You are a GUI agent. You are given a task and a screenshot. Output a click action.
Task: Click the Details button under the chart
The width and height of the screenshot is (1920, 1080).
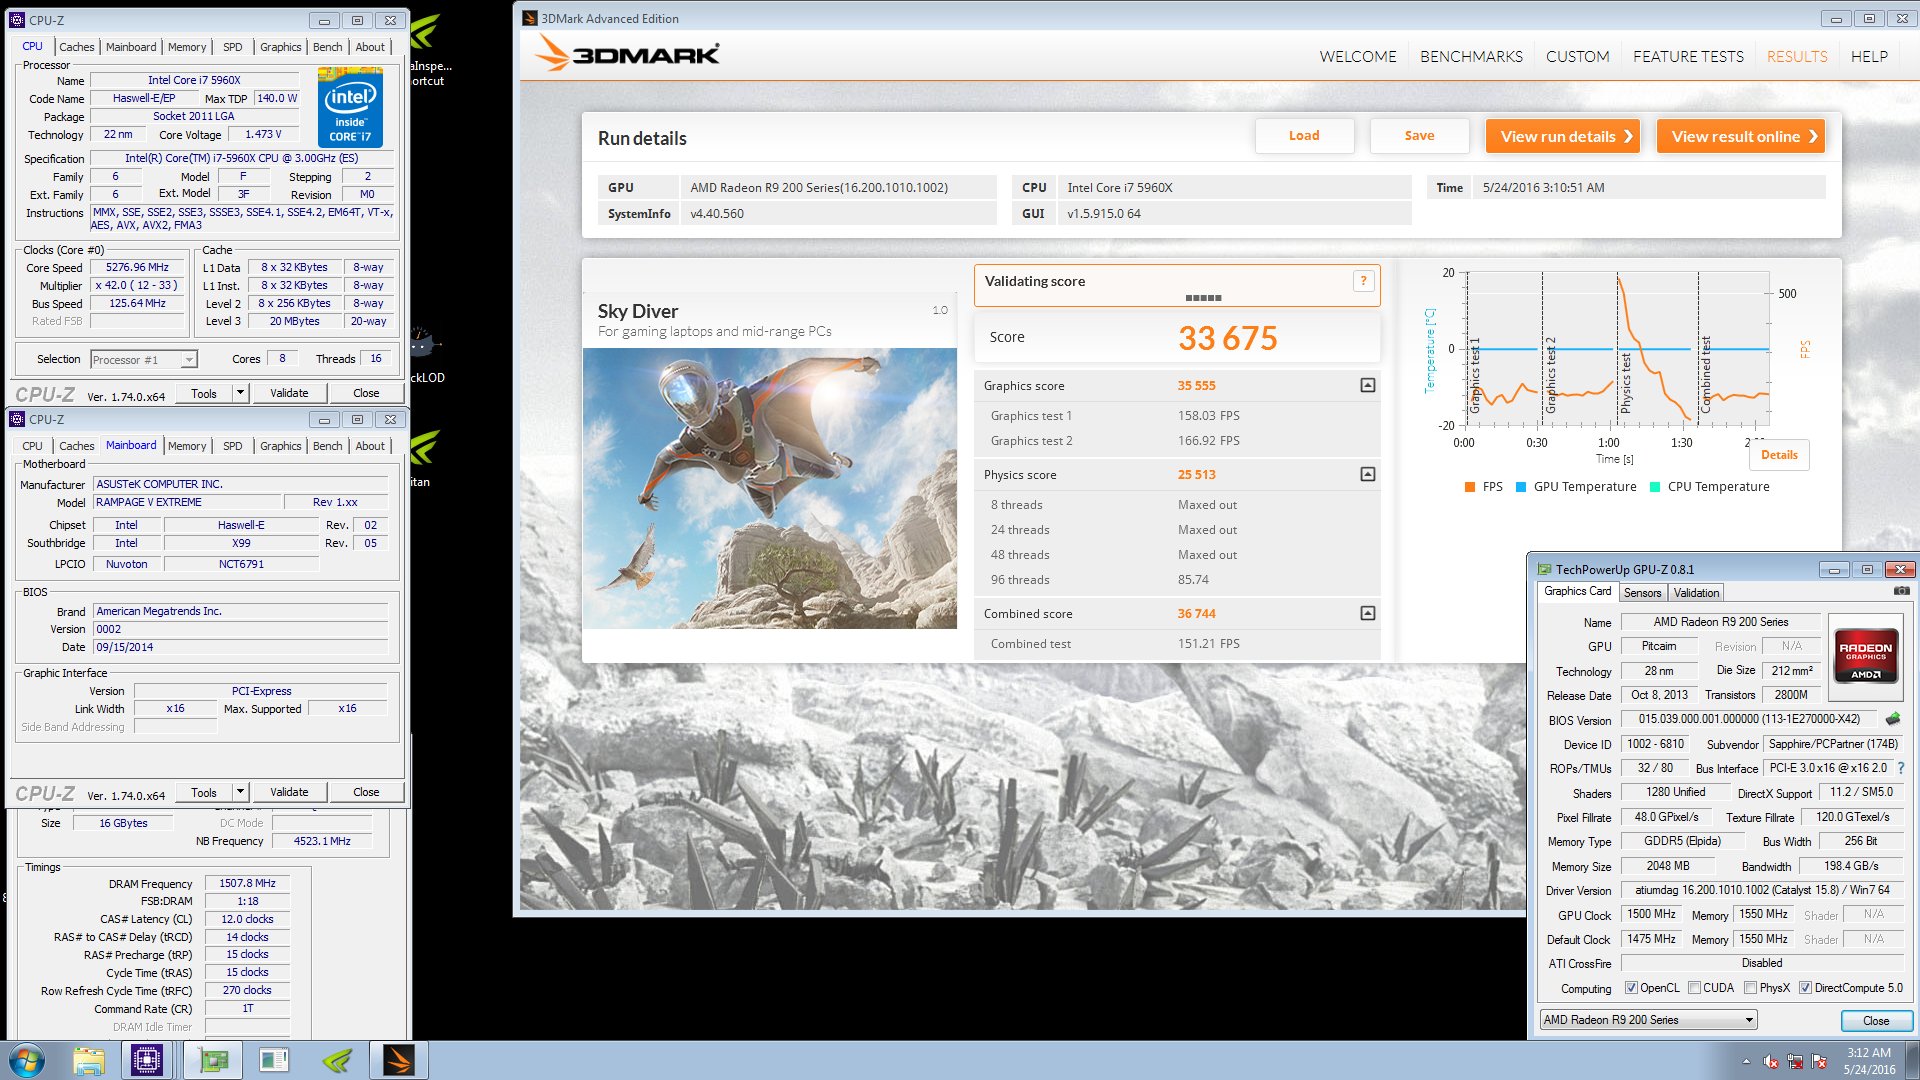coord(1779,454)
